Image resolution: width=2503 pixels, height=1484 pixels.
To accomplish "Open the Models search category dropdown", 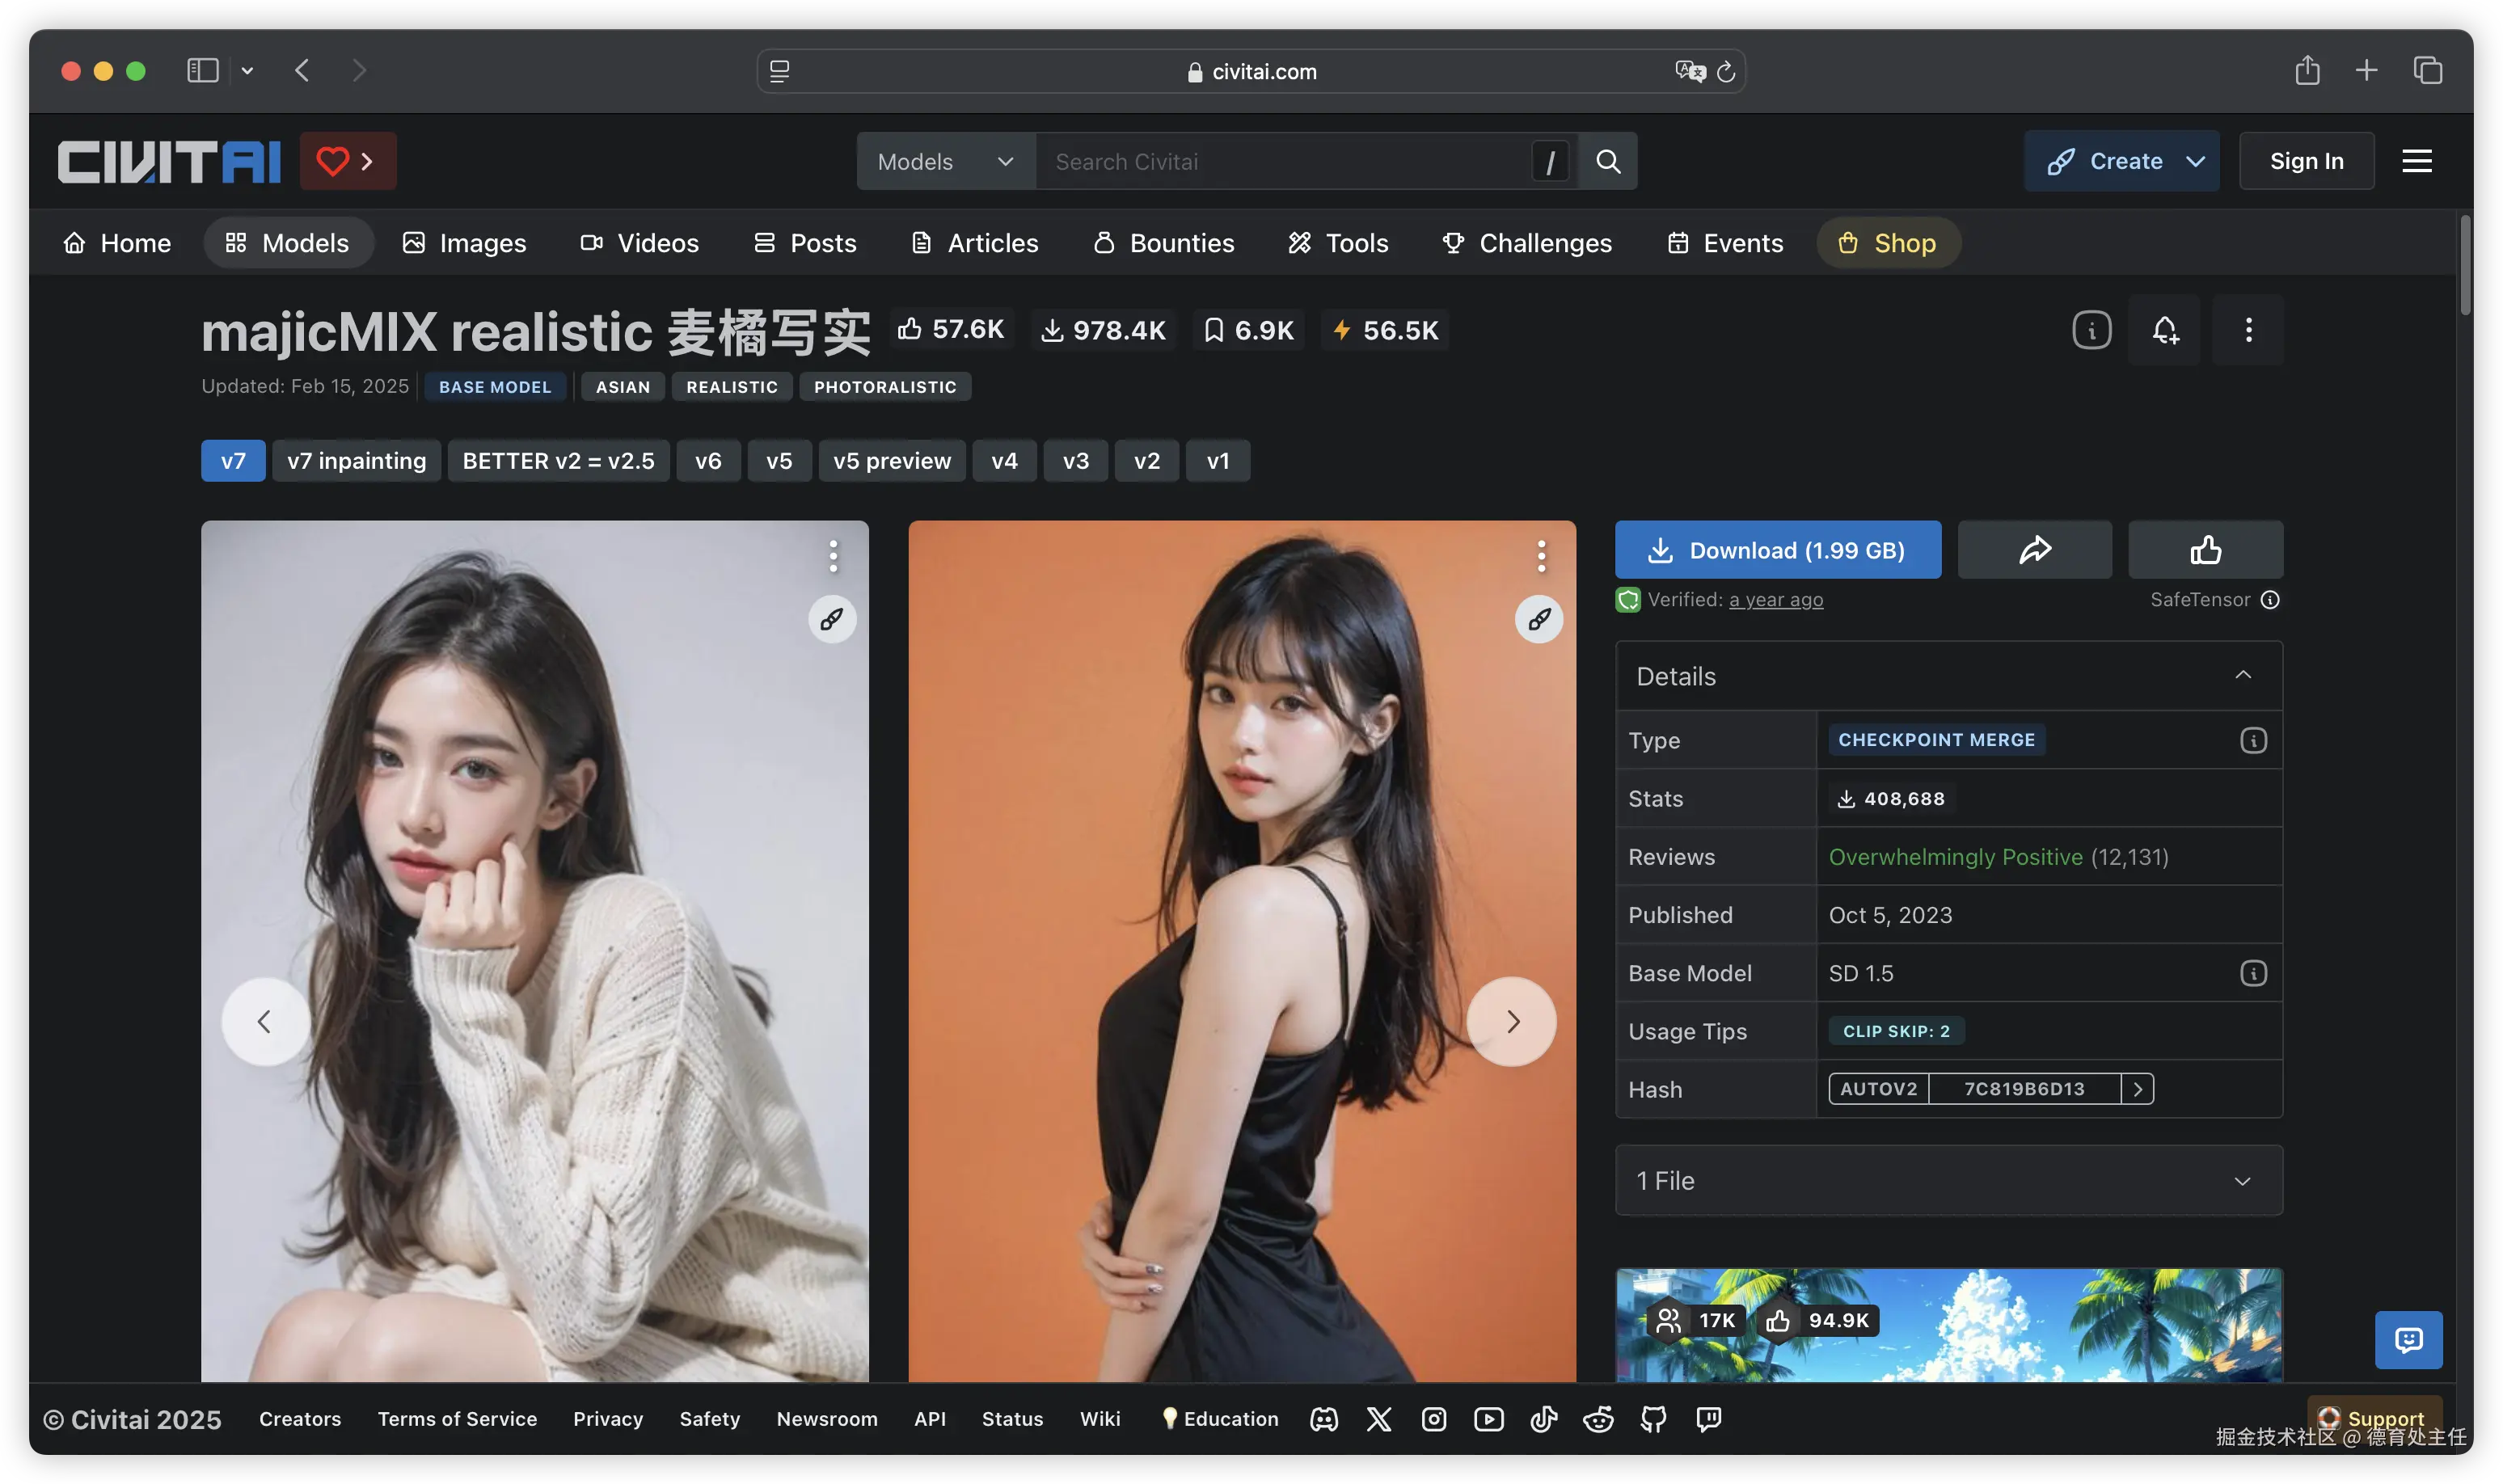I will click(945, 161).
